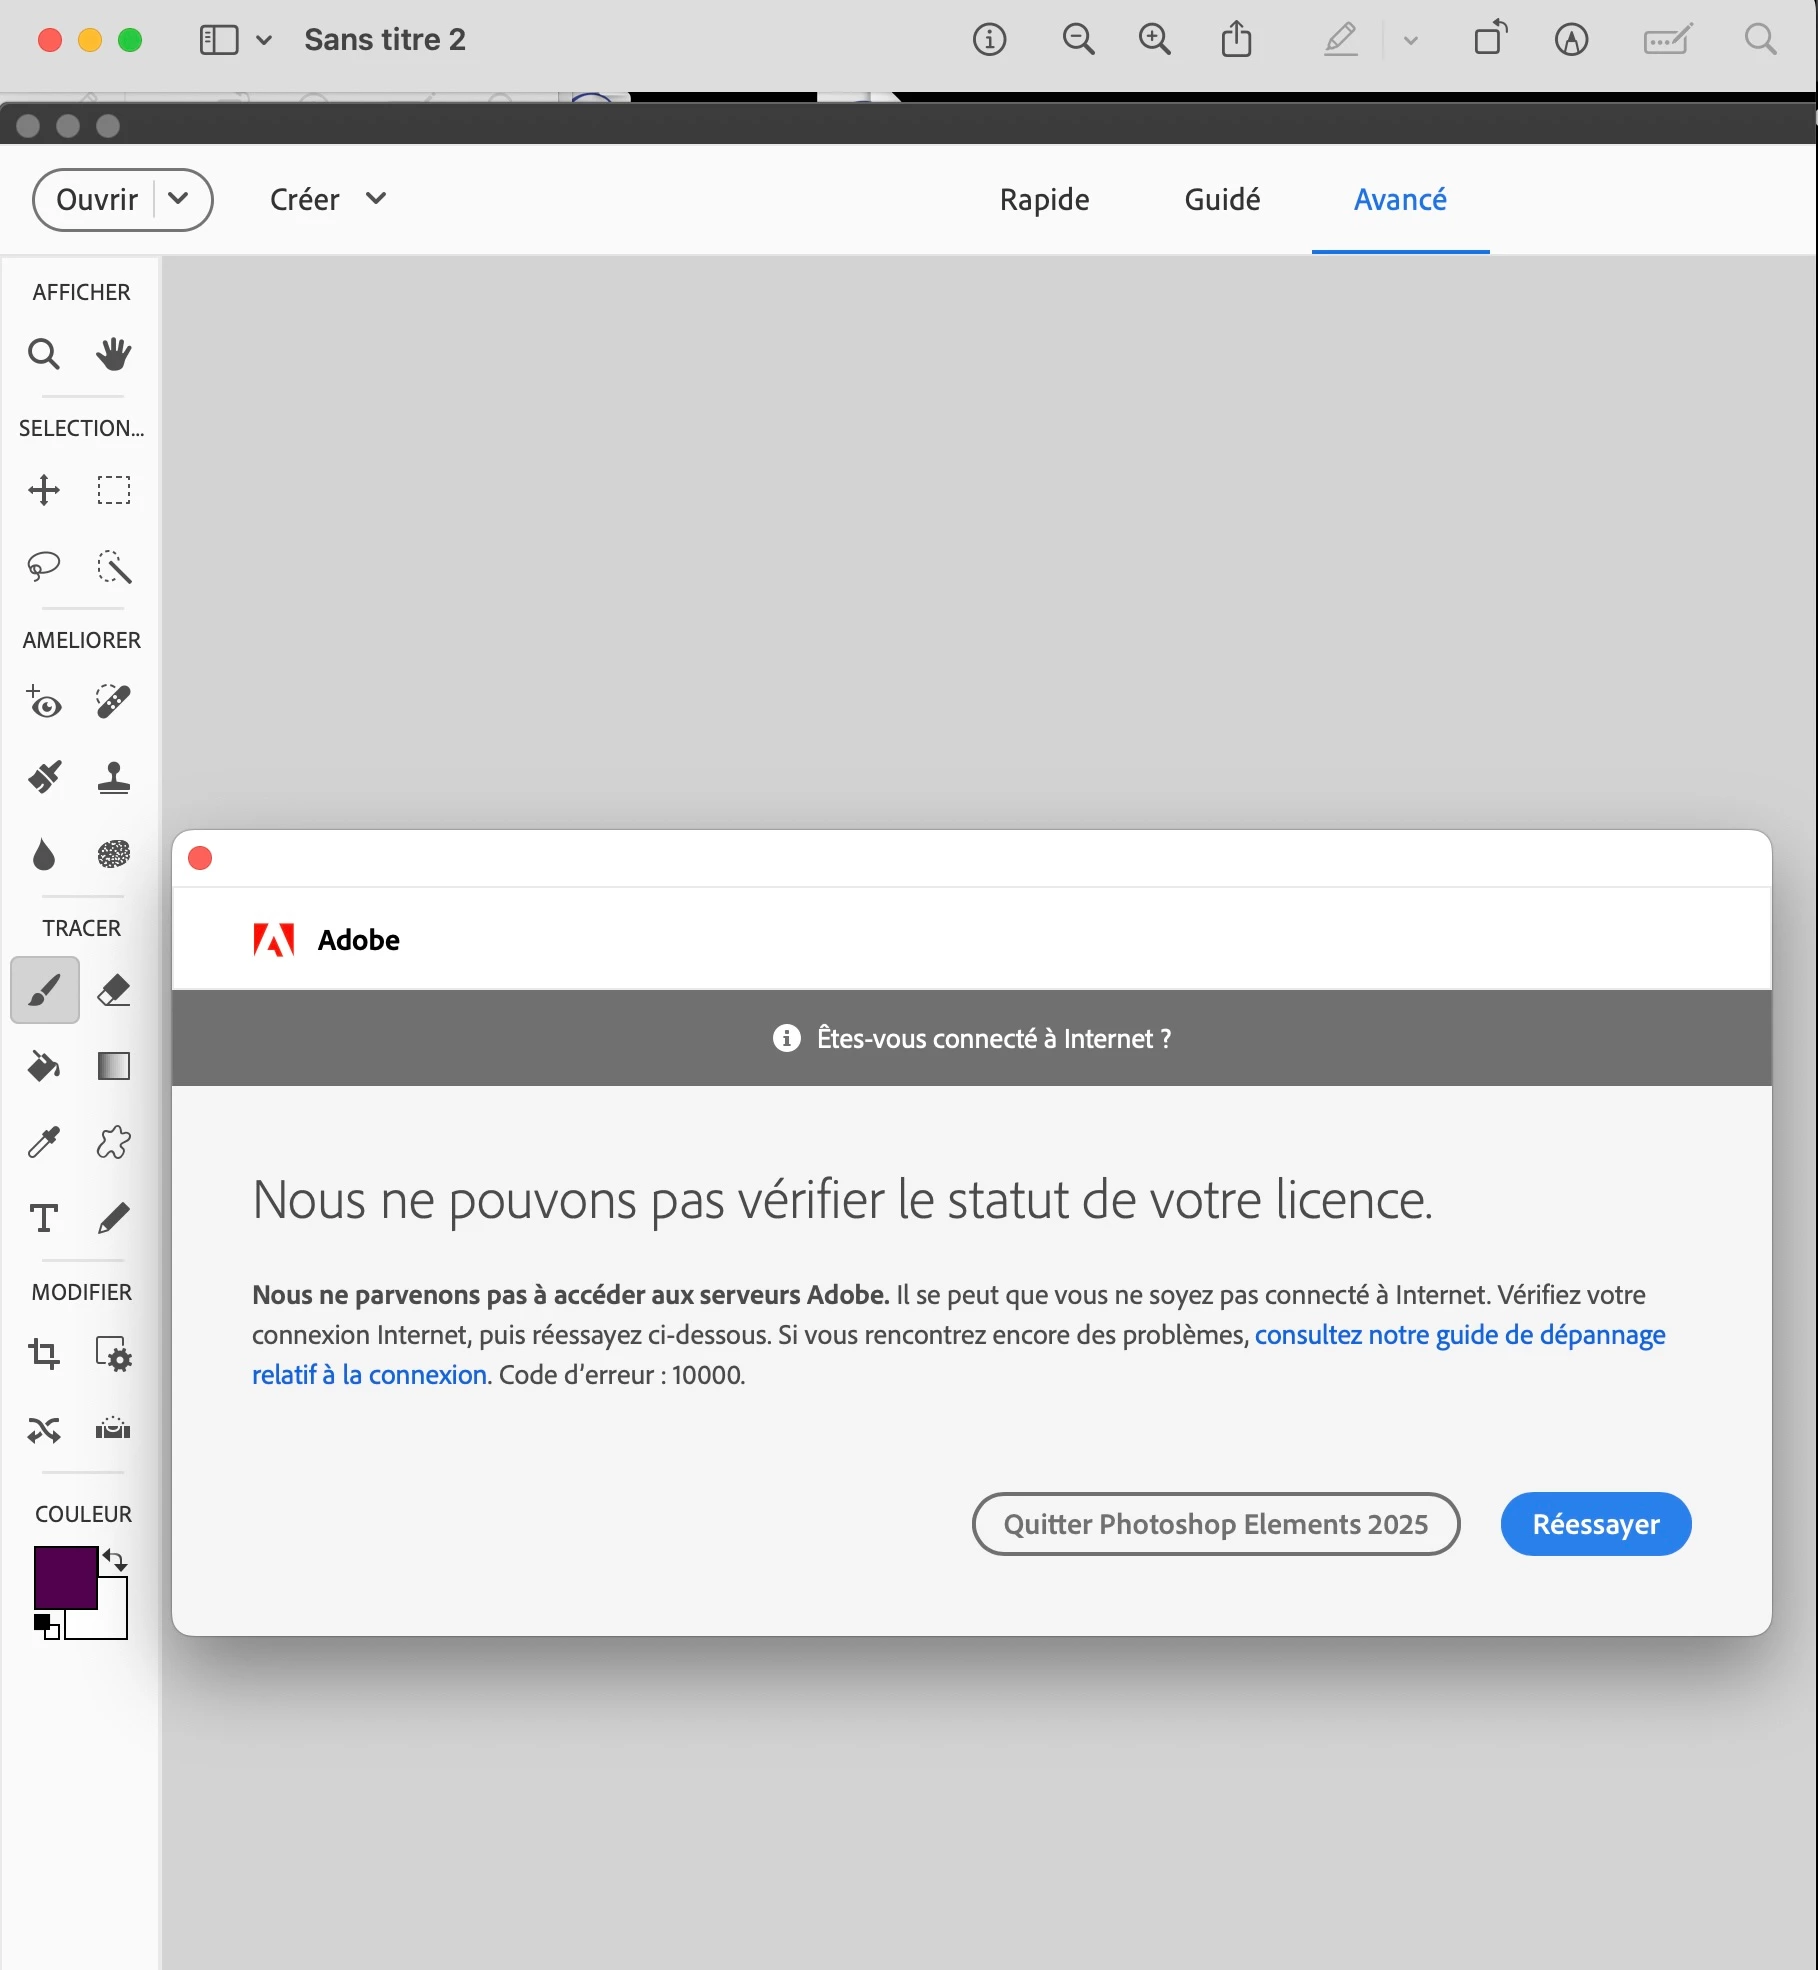The image size is (1818, 1970).
Task: Select the Custom Shape tool
Action: 113,1142
